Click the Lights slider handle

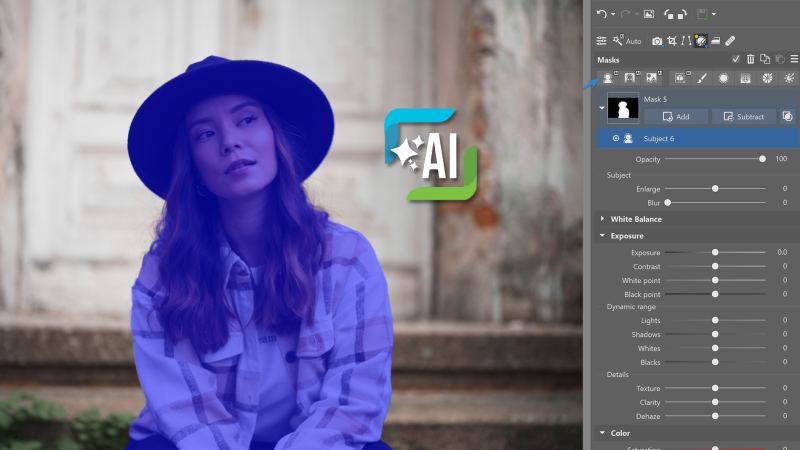(715, 320)
